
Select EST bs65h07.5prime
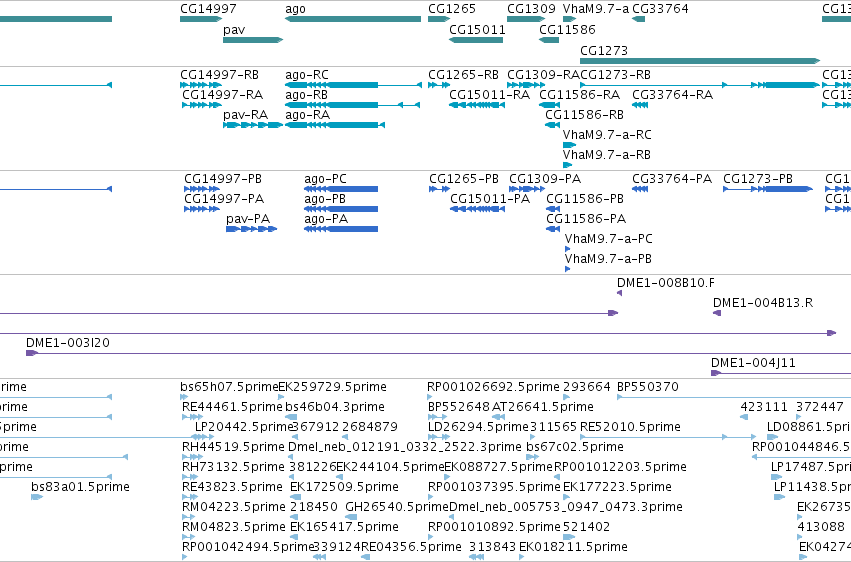[x=229, y=387]
